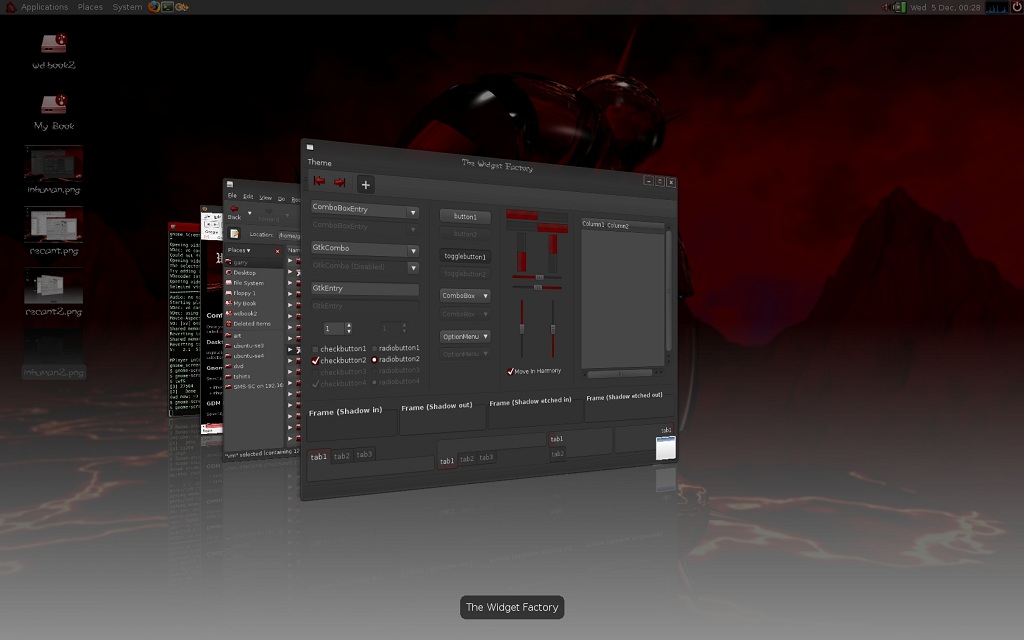Launch Firefox from the top panel
1024x640 pixels.
click(153, 7)
